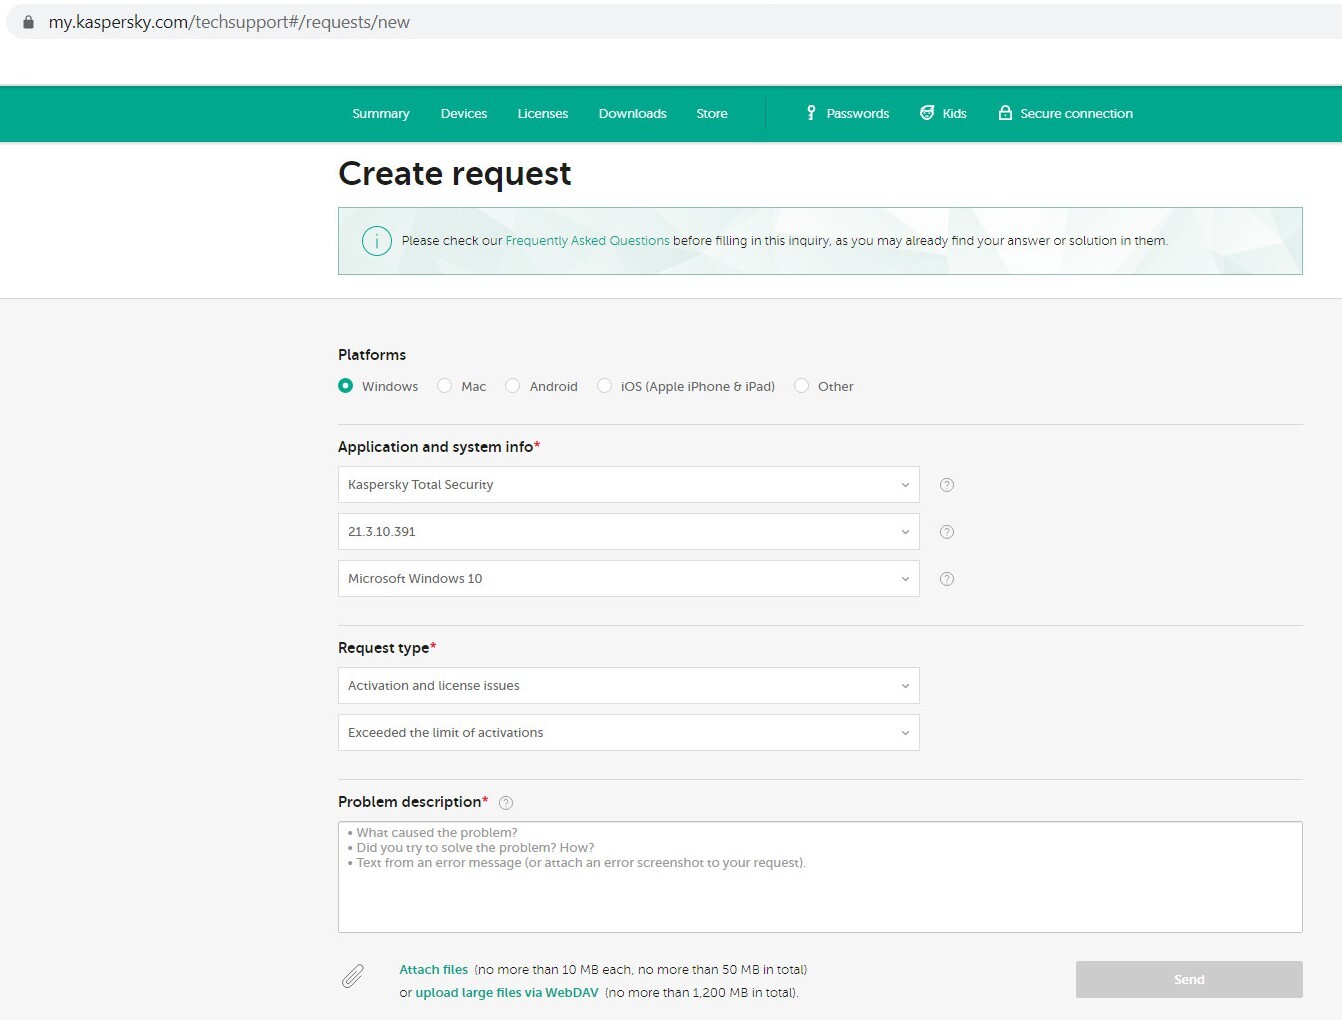Expand the 21.3.10.391 version dropdown
1342x1020 pixels.
pyautogui.click(x=629, y=532)
